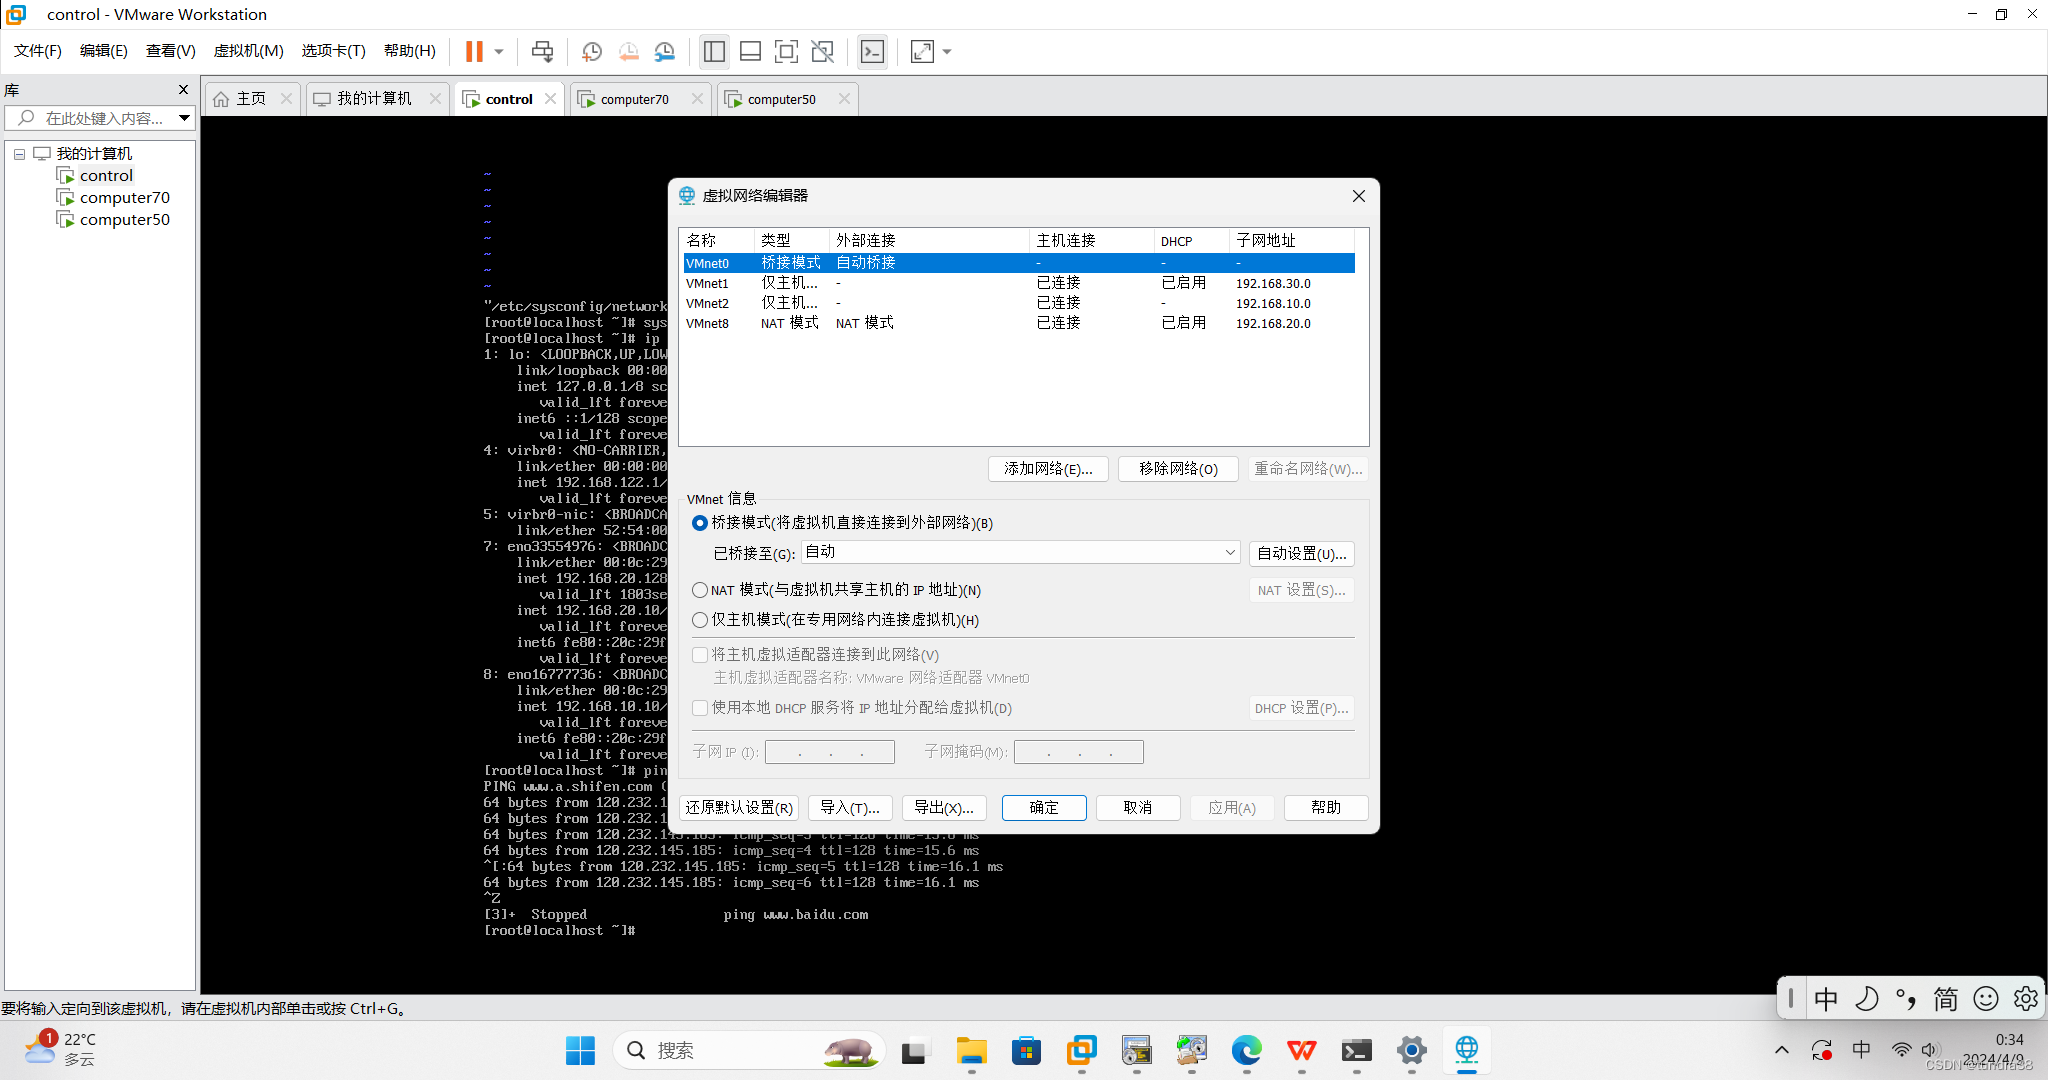The height and width of the screenshot is (1080, 2048).
Task: Open the 编辑(E) menu
Action: pyautogui.click(x=104, y=51)
